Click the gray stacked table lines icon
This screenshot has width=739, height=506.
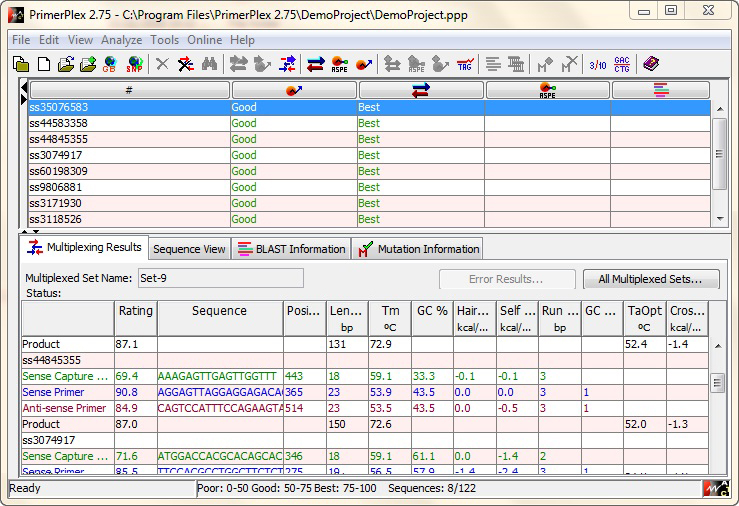coord(516,64)
